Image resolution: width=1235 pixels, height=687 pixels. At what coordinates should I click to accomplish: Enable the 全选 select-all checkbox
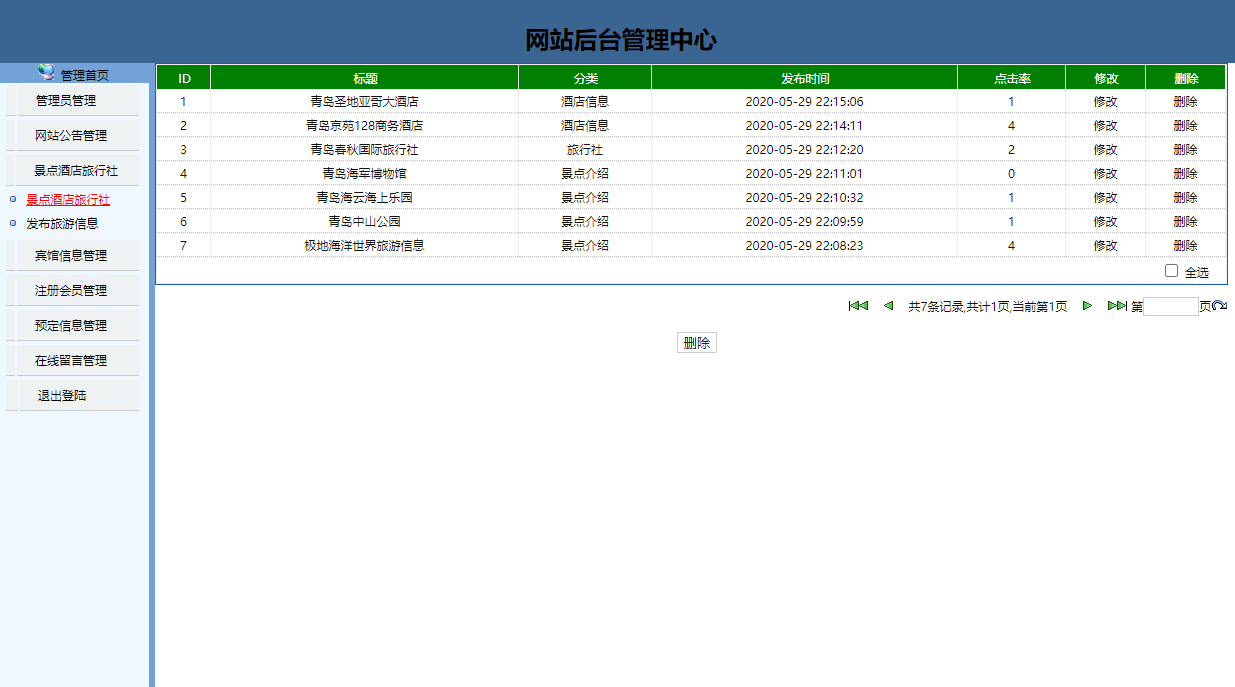1170,270
